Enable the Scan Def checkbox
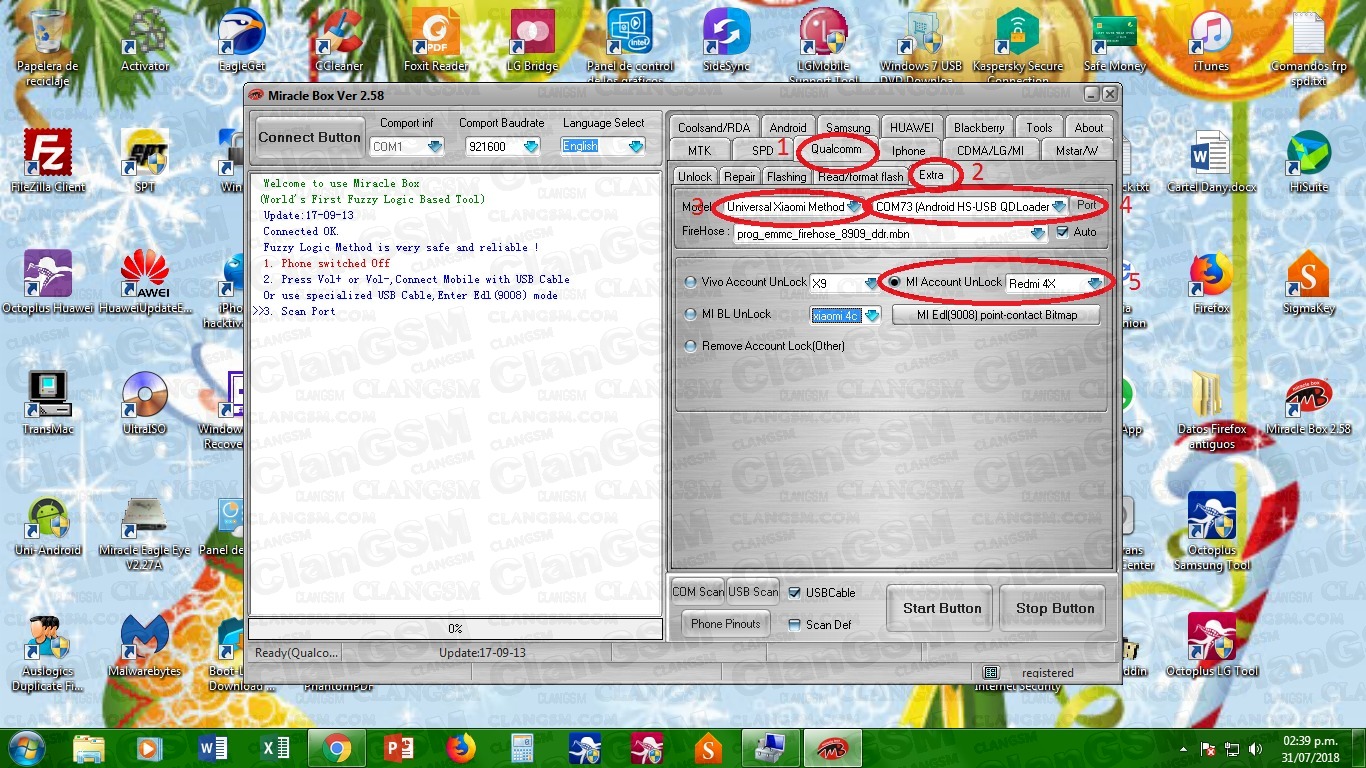1366x768 pixels. point(795,625)
